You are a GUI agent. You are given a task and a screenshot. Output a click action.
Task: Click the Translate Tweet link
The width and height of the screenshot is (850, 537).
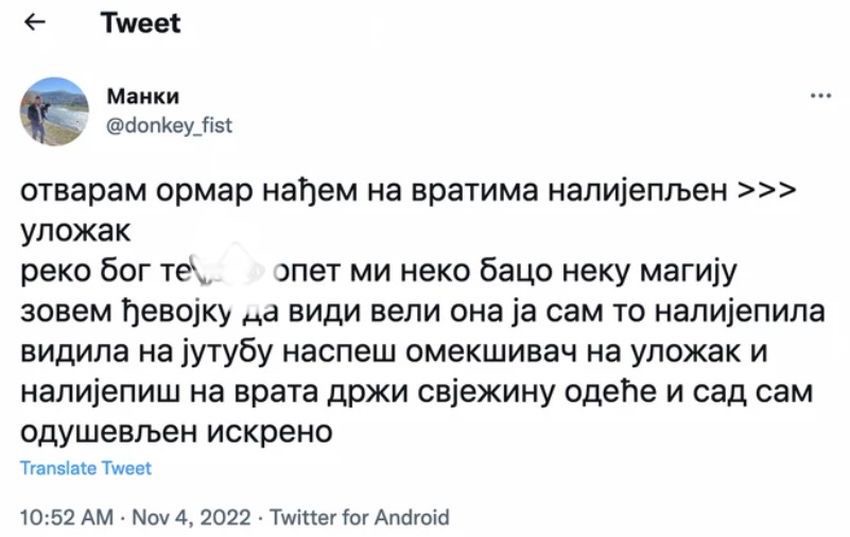[x=86, y=468]
